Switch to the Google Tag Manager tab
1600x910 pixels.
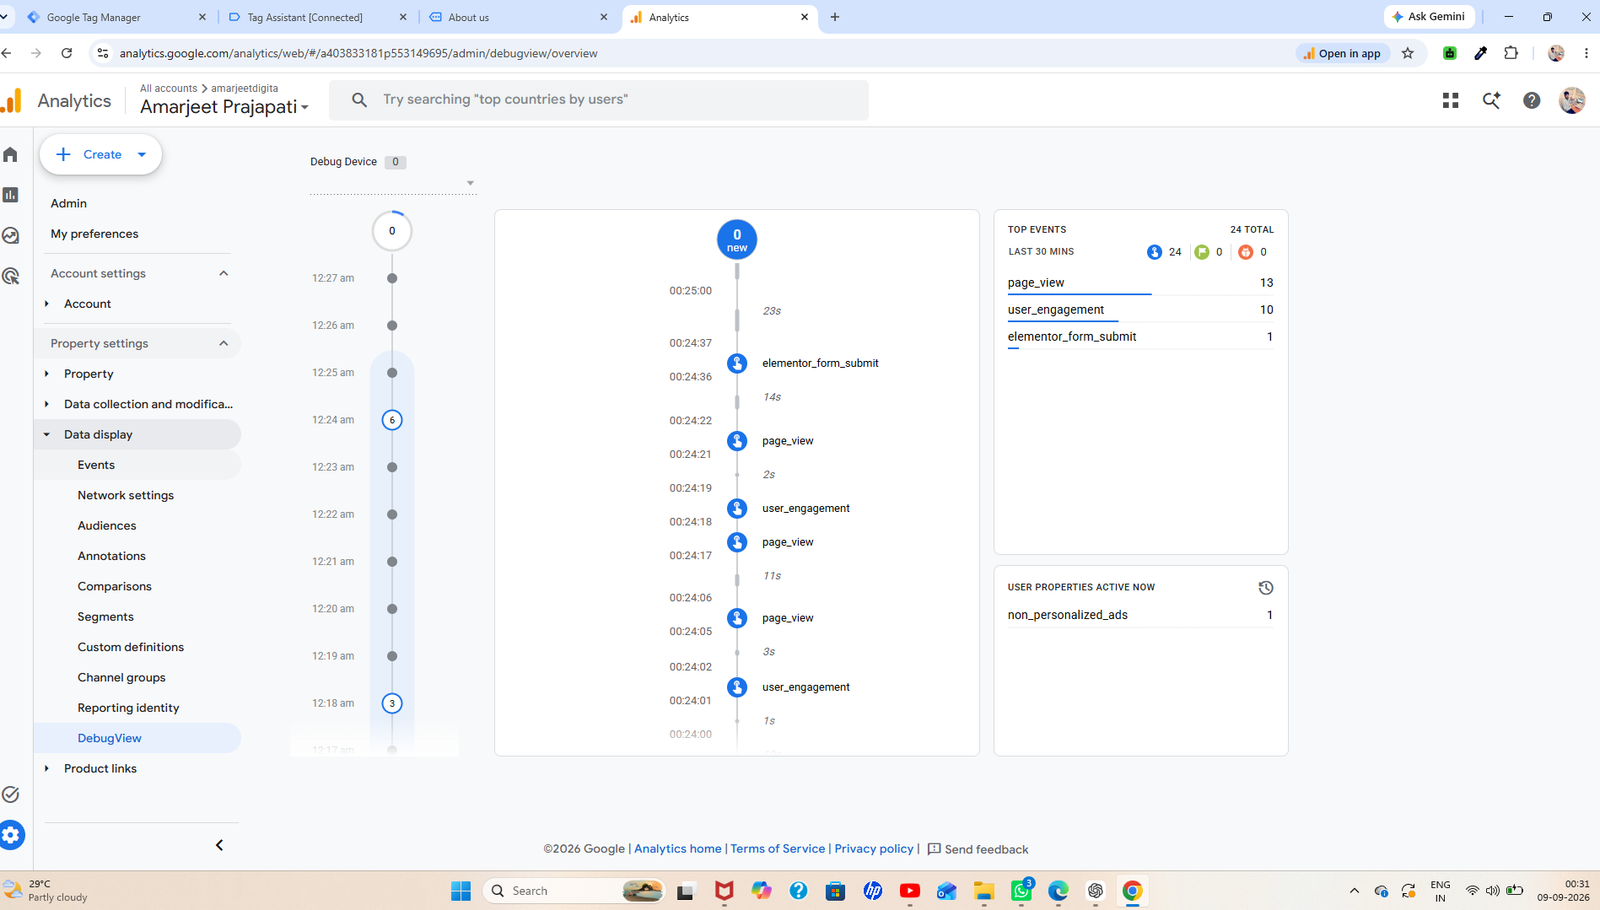click(117, 17)
